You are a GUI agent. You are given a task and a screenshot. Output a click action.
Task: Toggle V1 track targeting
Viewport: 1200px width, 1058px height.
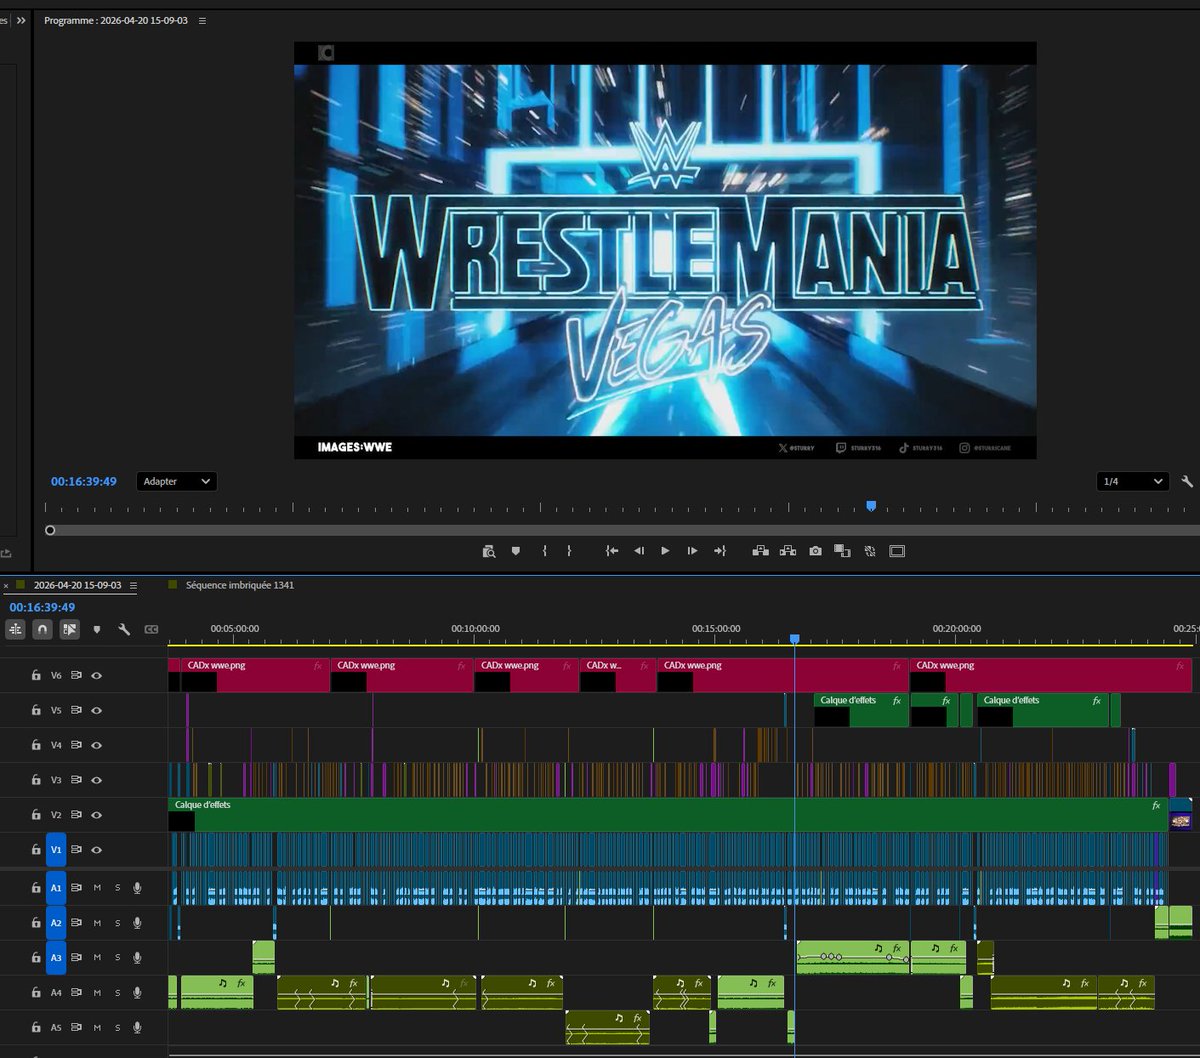tap(56, 850)
